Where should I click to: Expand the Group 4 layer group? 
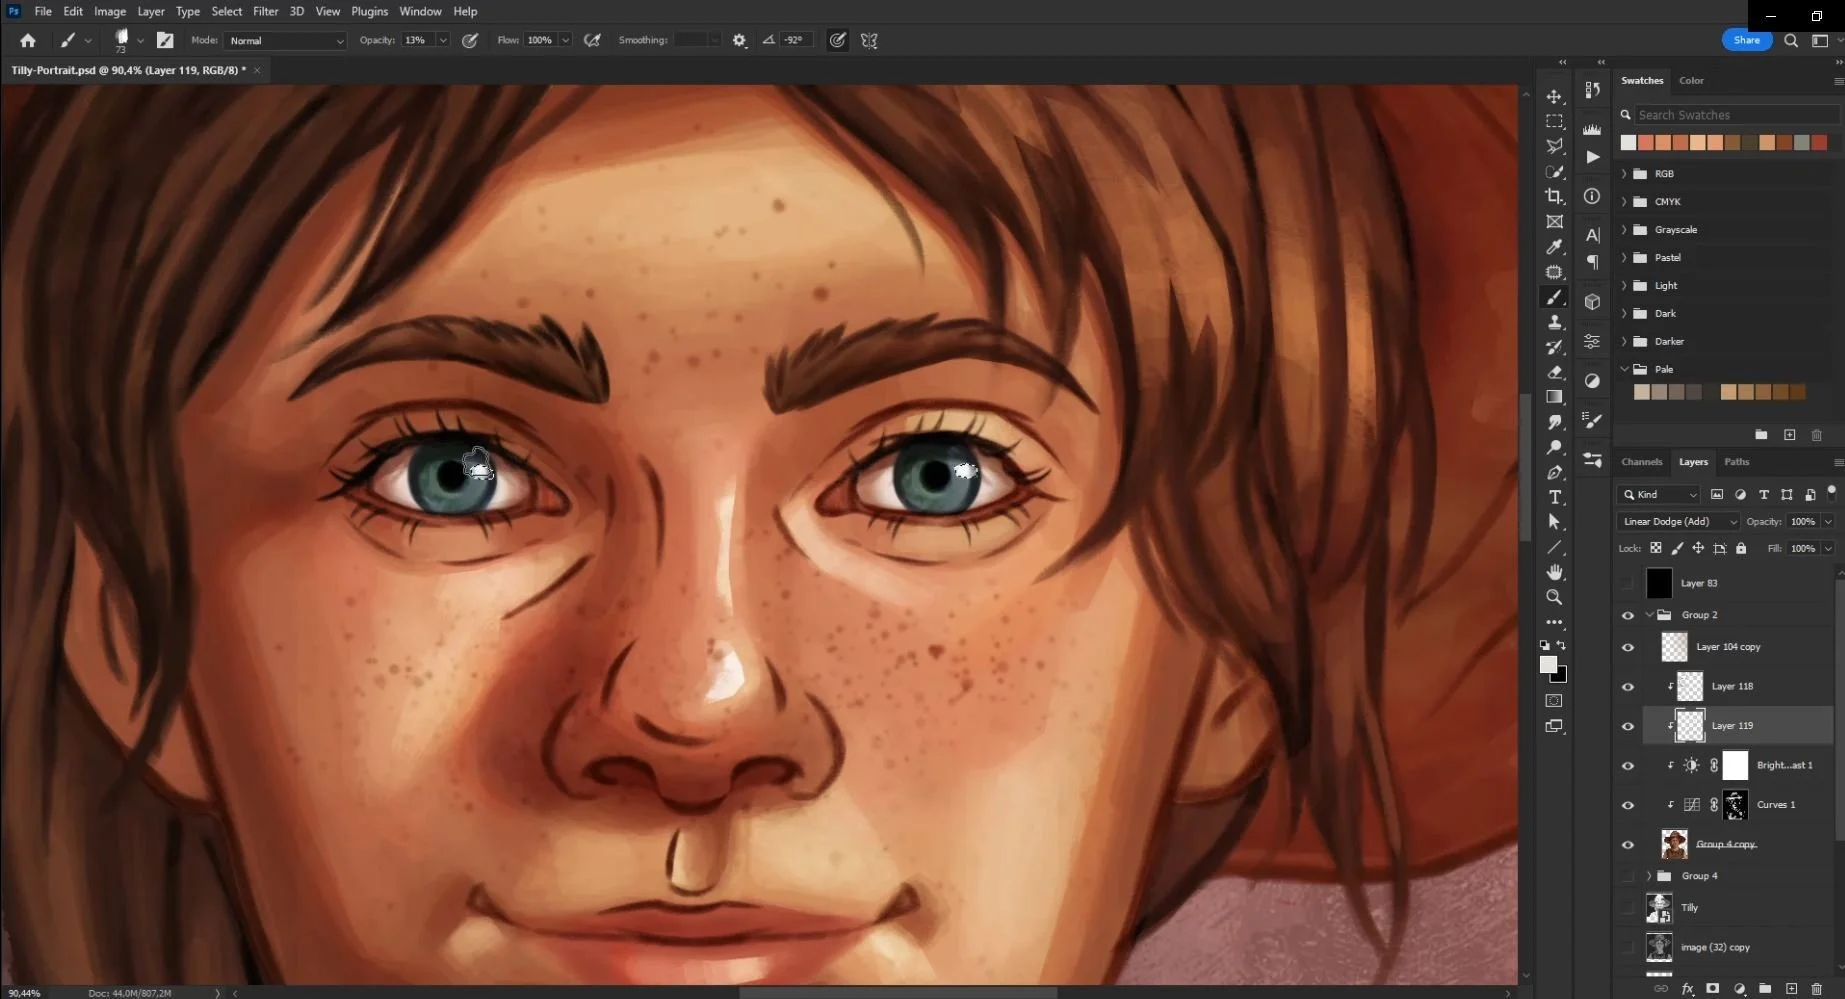(1649, 876)
